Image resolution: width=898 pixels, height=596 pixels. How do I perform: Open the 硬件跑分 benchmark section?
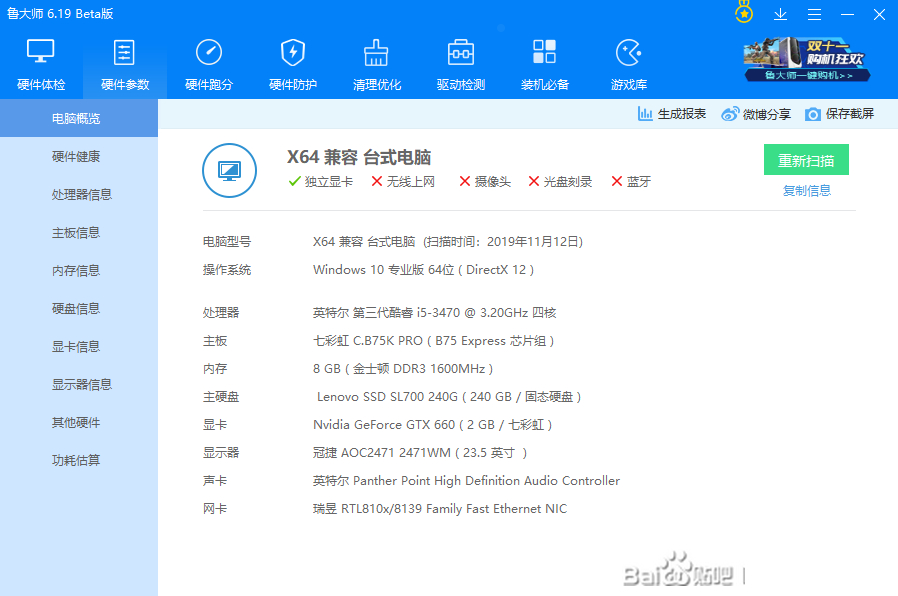coord(209,65)
